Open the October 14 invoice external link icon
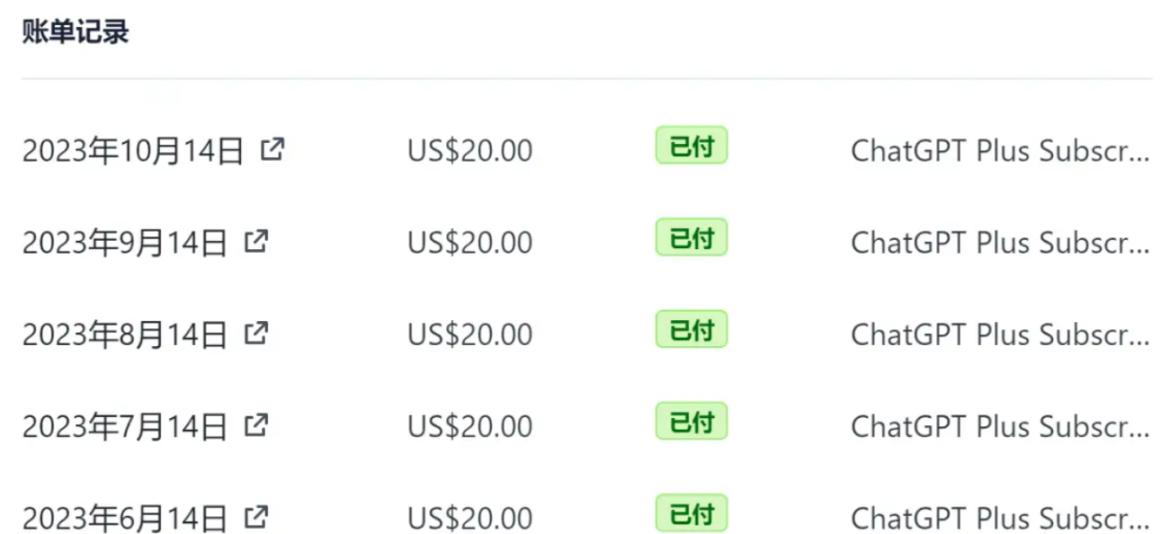Viewport: 1161px width, 534px height. (273, 150)
